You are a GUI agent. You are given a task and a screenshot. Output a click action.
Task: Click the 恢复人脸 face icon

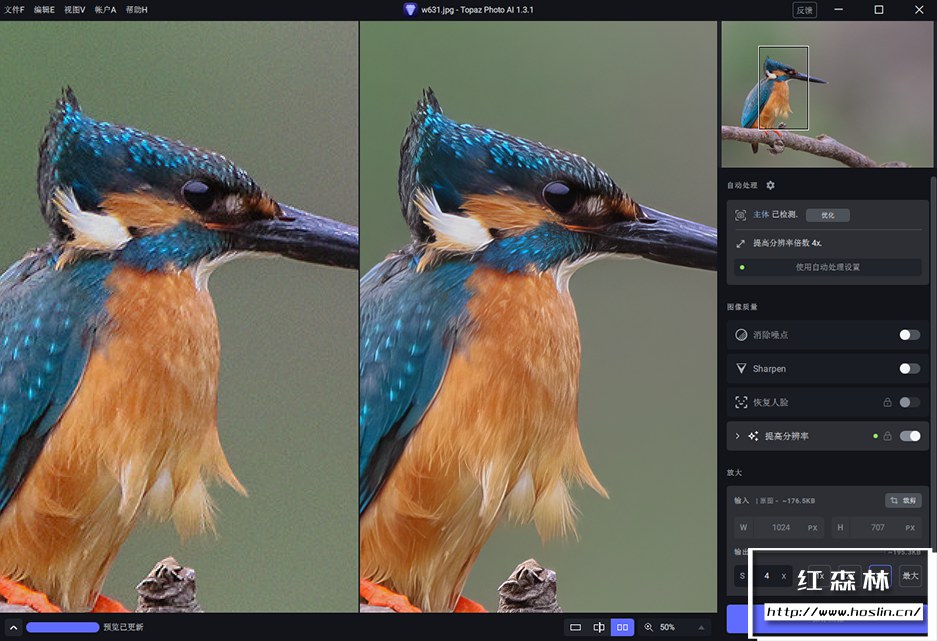click(x=741, y=402)
